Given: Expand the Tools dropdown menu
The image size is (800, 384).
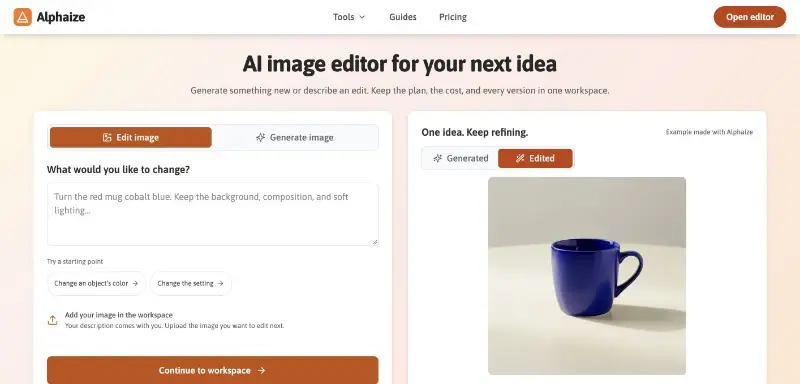Looking at the screenshot, I should tap(349, 17).
